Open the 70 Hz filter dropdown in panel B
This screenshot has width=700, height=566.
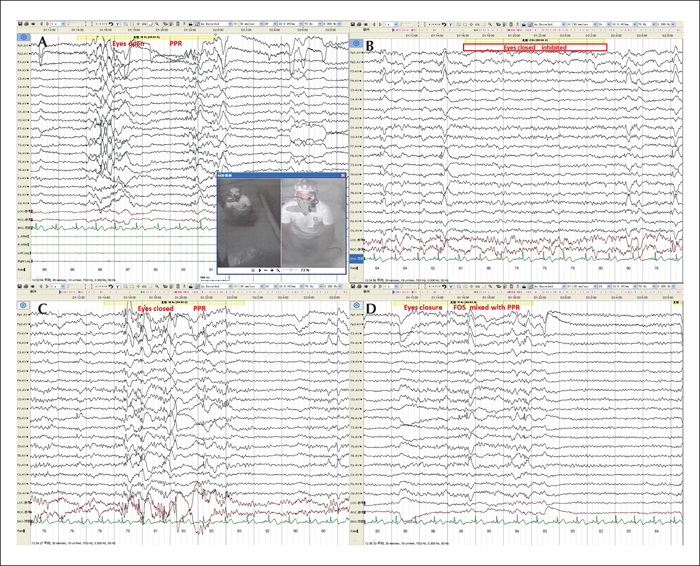(x=646, y=24)
